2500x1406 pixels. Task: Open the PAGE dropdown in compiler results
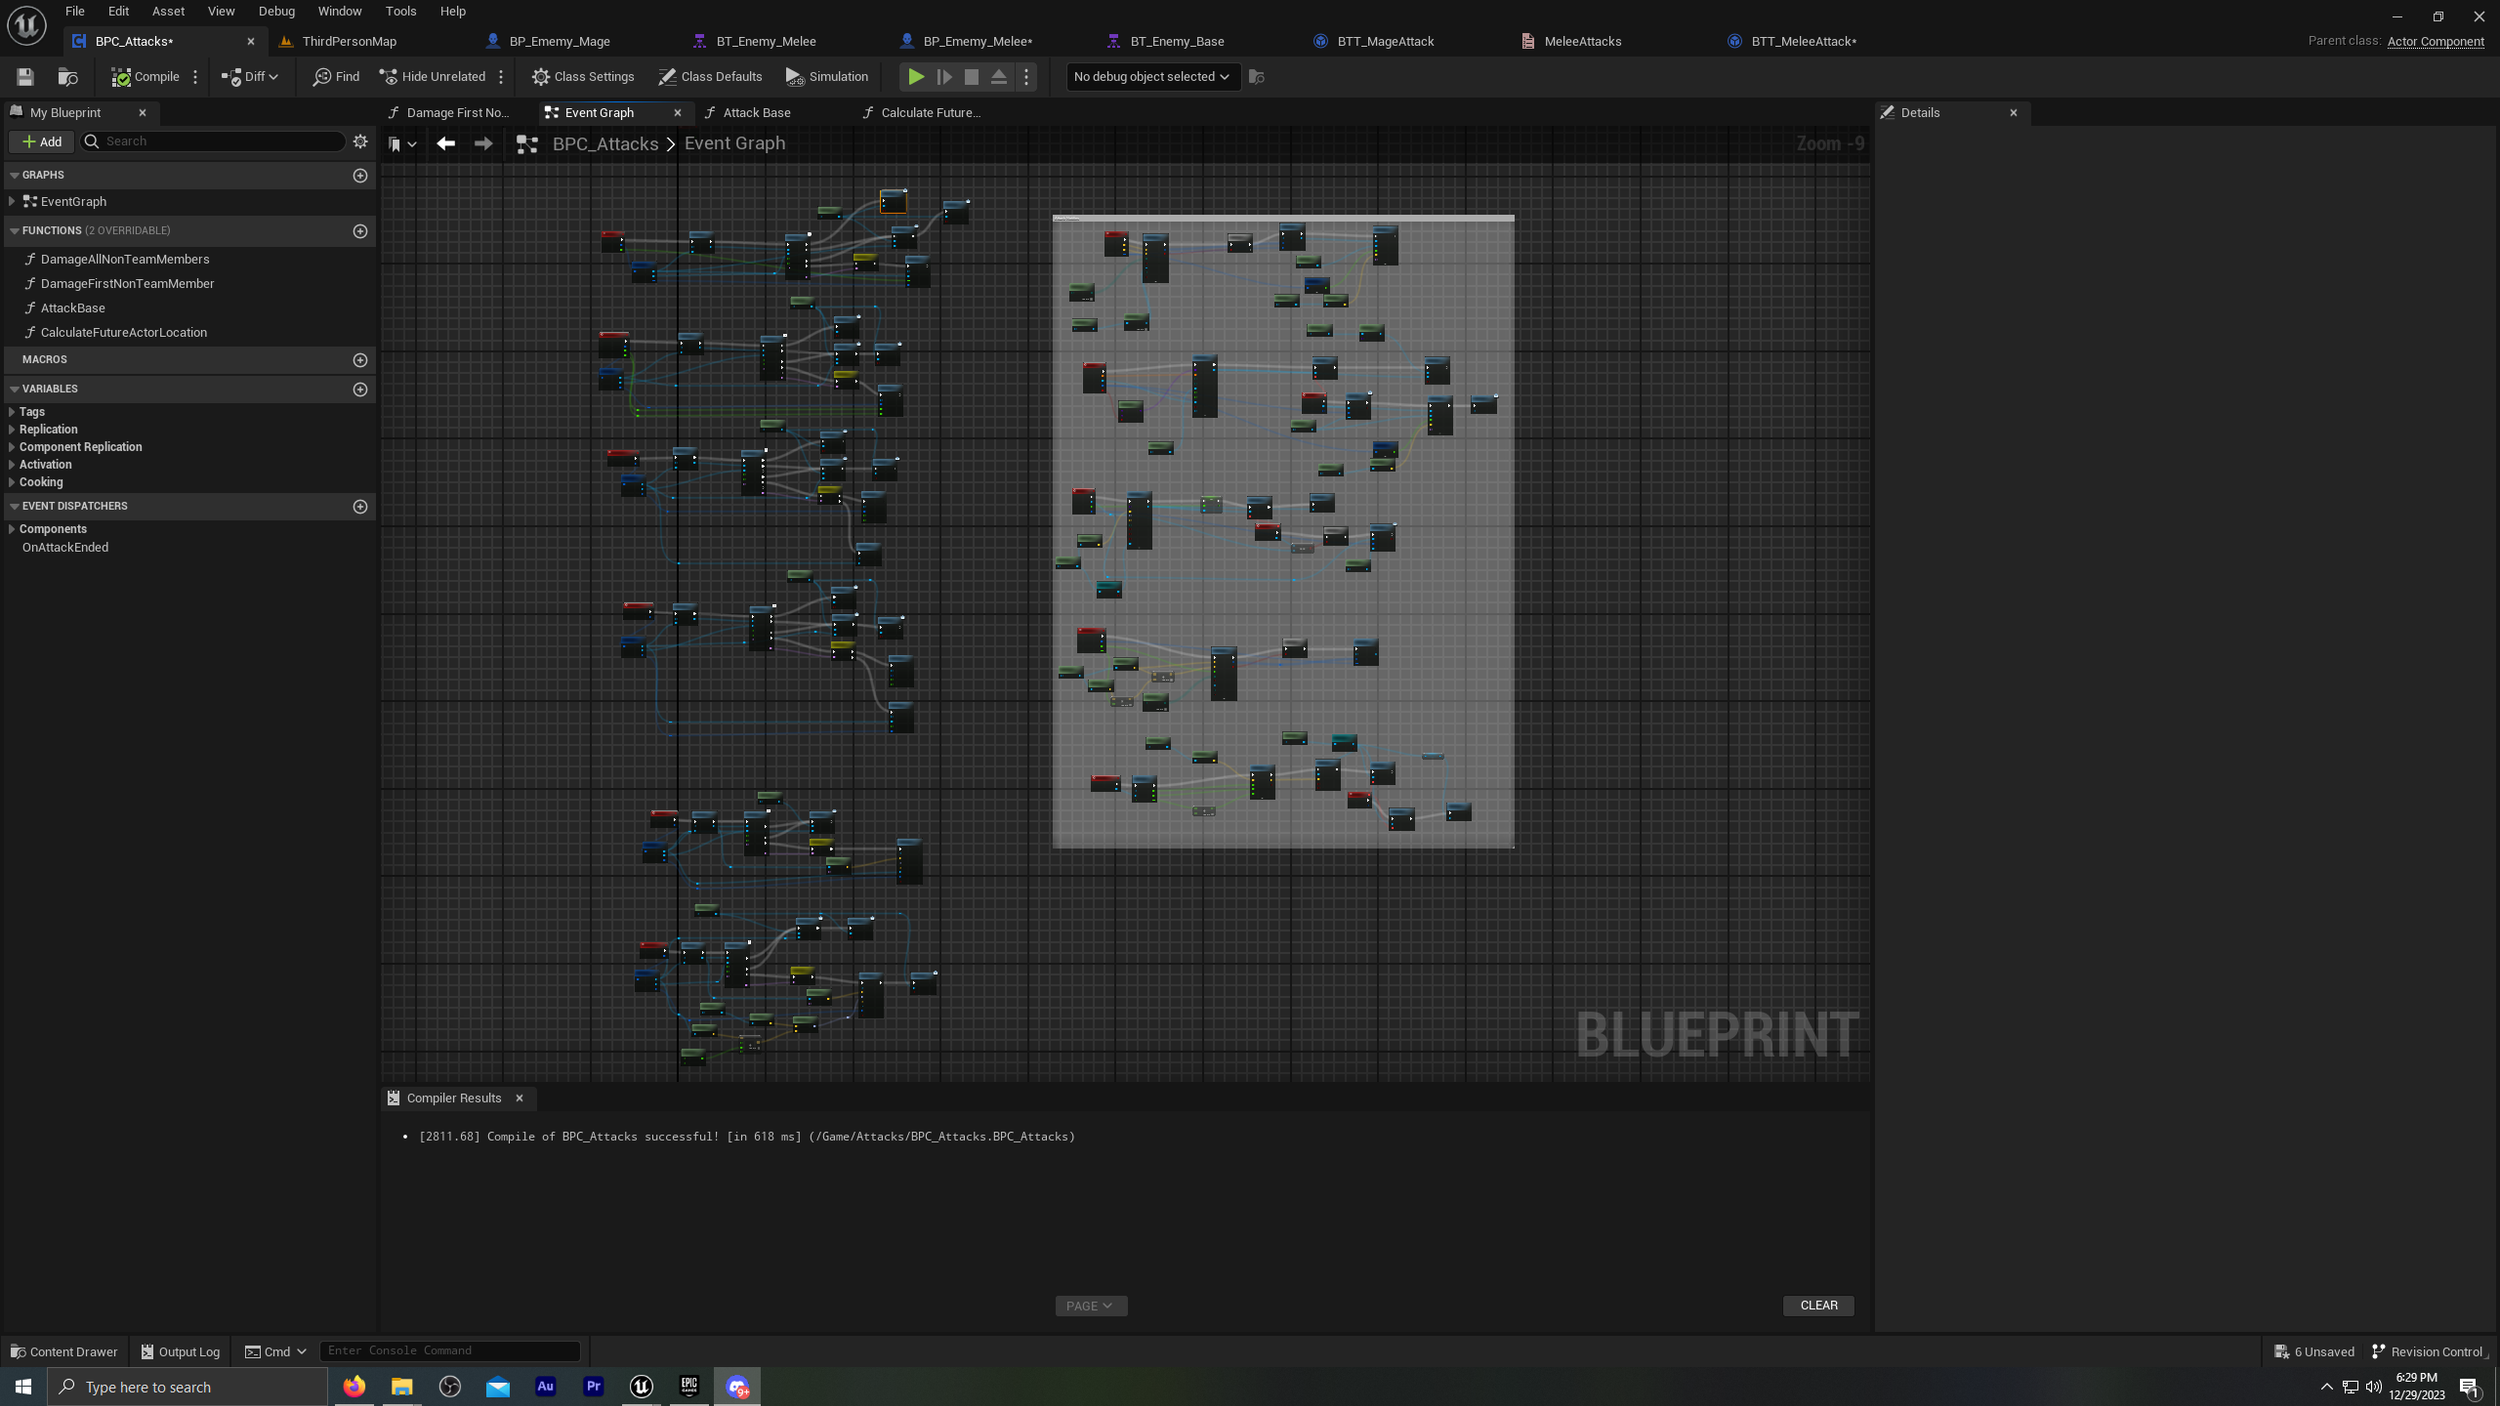pyautogui.click(x=1090, y=1306)
